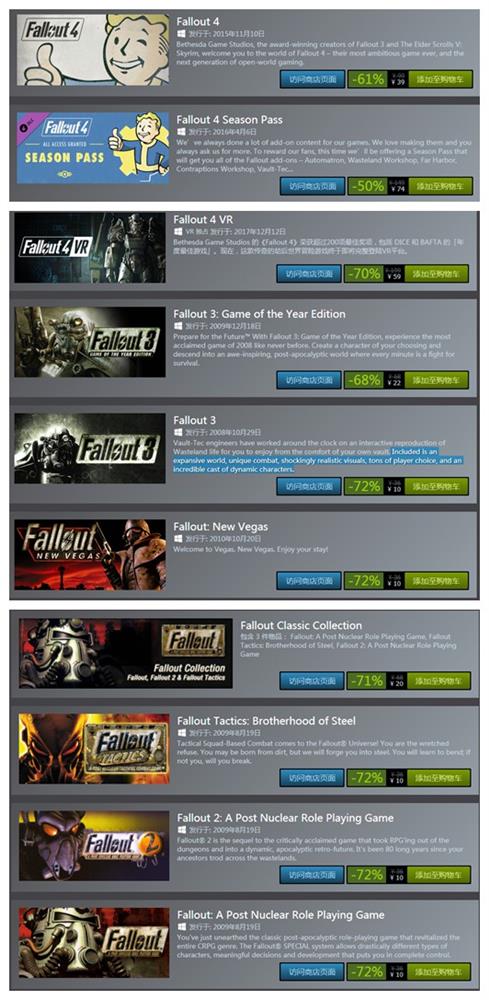
Task: Click the -72% discount badge for Fallout 3
Action: click(364, 486)
